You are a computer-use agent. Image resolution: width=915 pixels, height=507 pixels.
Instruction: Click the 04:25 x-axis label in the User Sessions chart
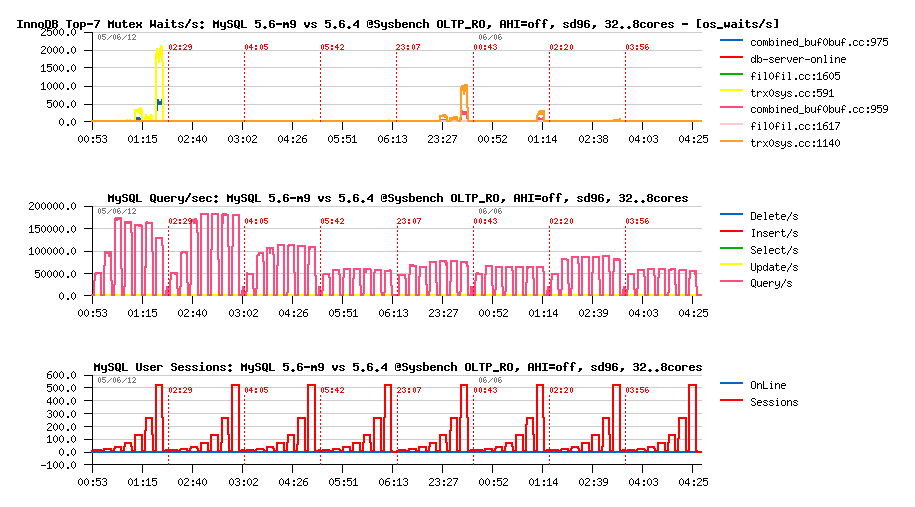(x=693, y=482)
